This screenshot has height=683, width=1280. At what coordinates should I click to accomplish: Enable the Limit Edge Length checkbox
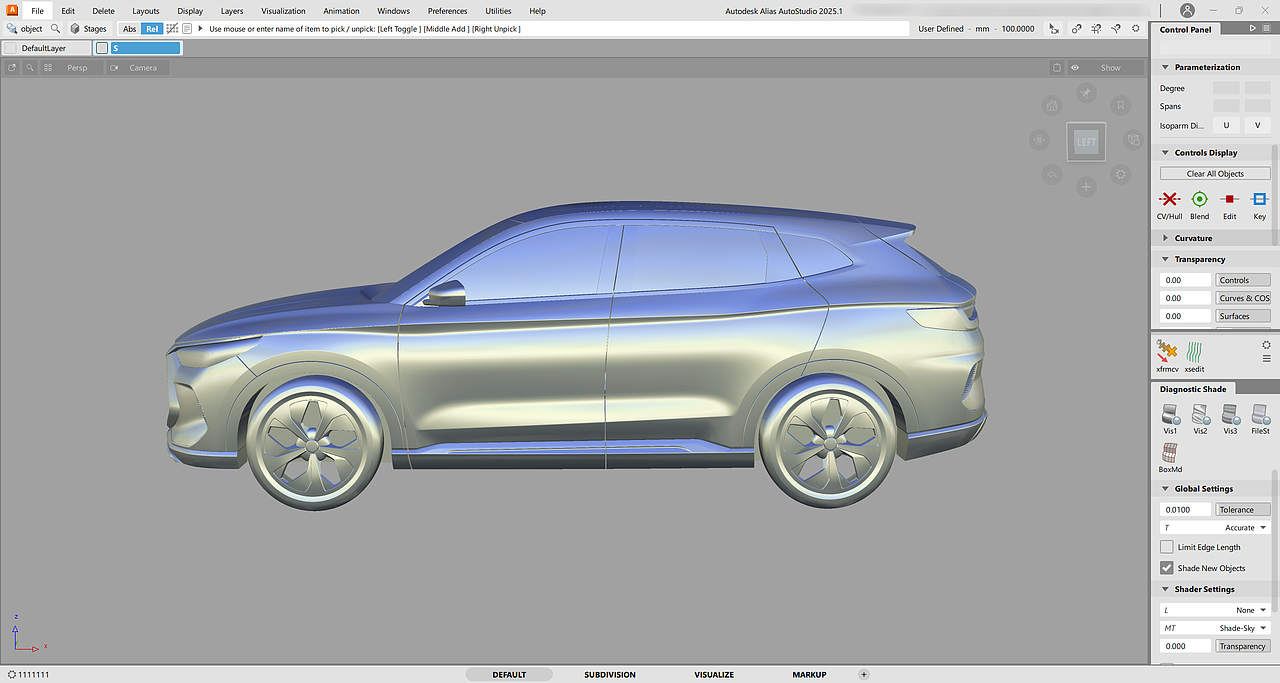(x=1166, y=547)
